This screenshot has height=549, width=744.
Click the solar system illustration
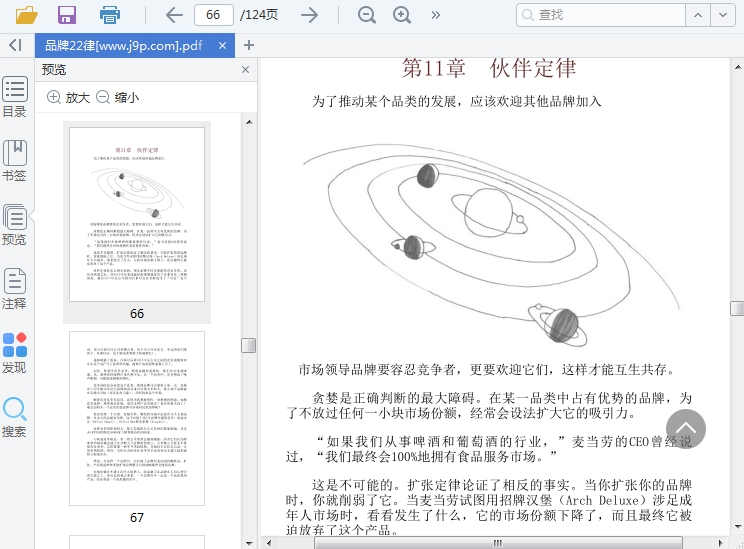coord(492,245)
